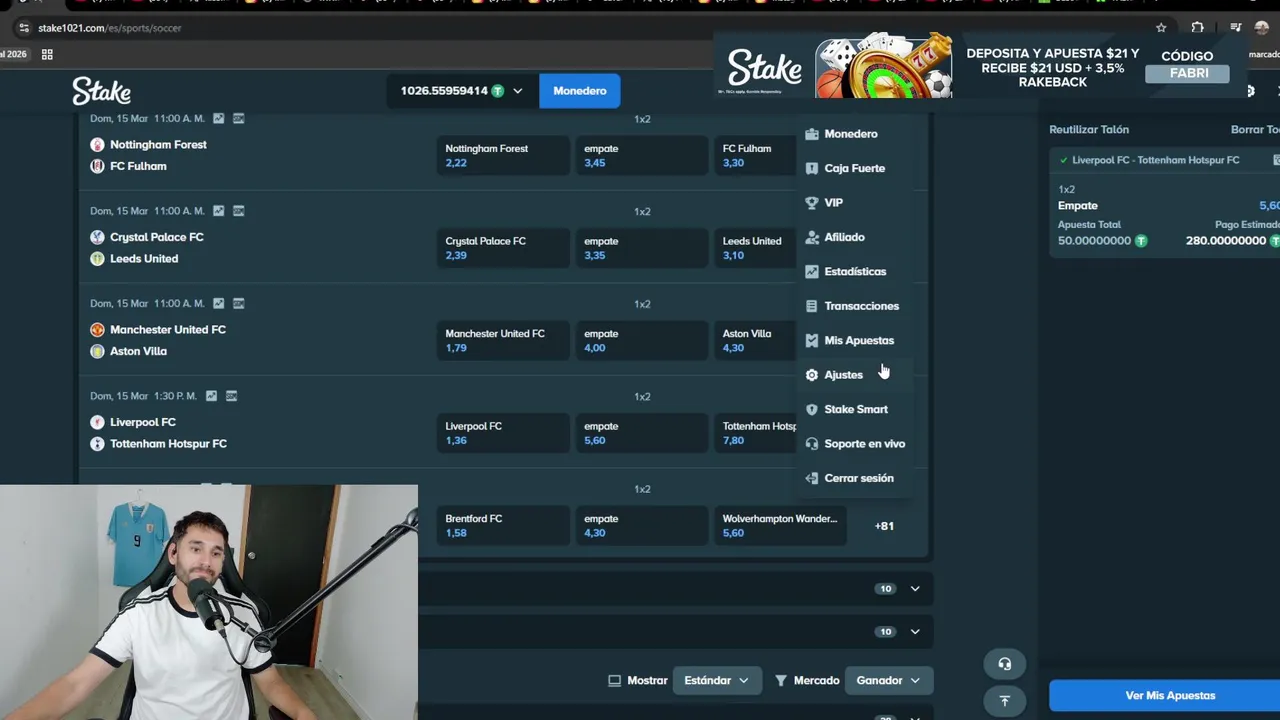Screen dimensions: 1280x720
Task: Click the browser media control icon
Action: tap(1236, 28)
